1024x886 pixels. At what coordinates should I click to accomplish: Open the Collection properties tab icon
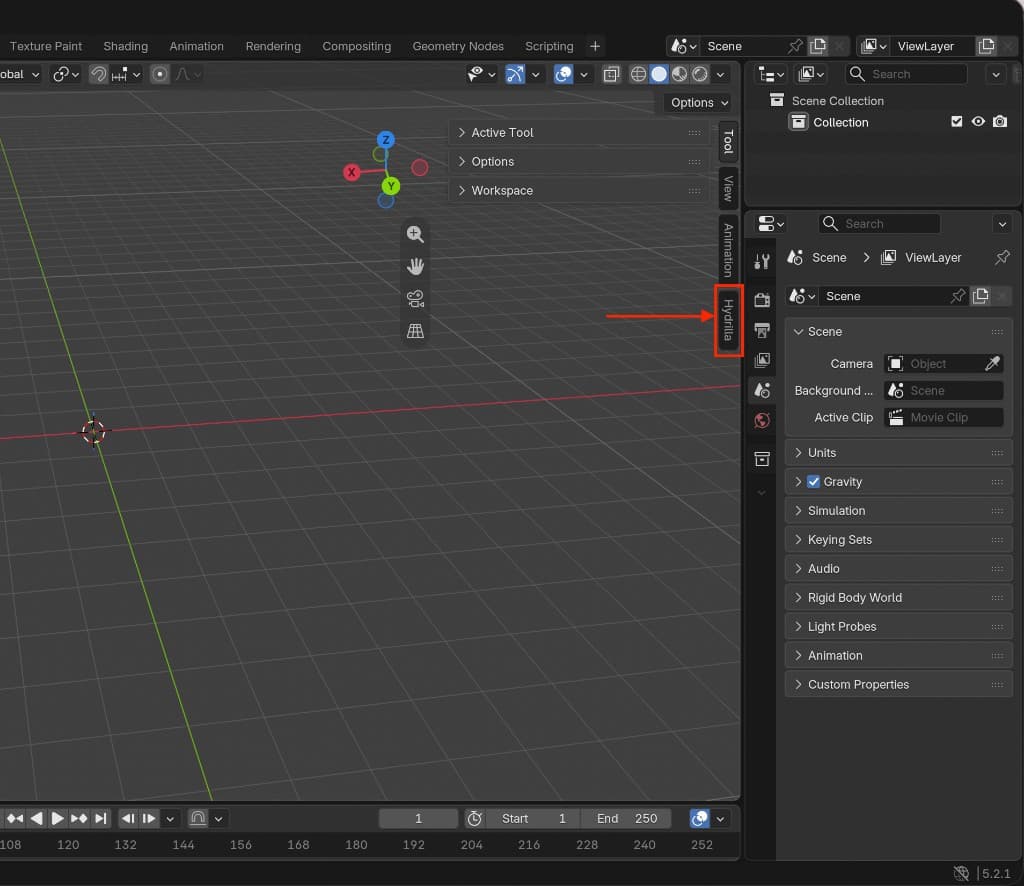click(761, 459)
